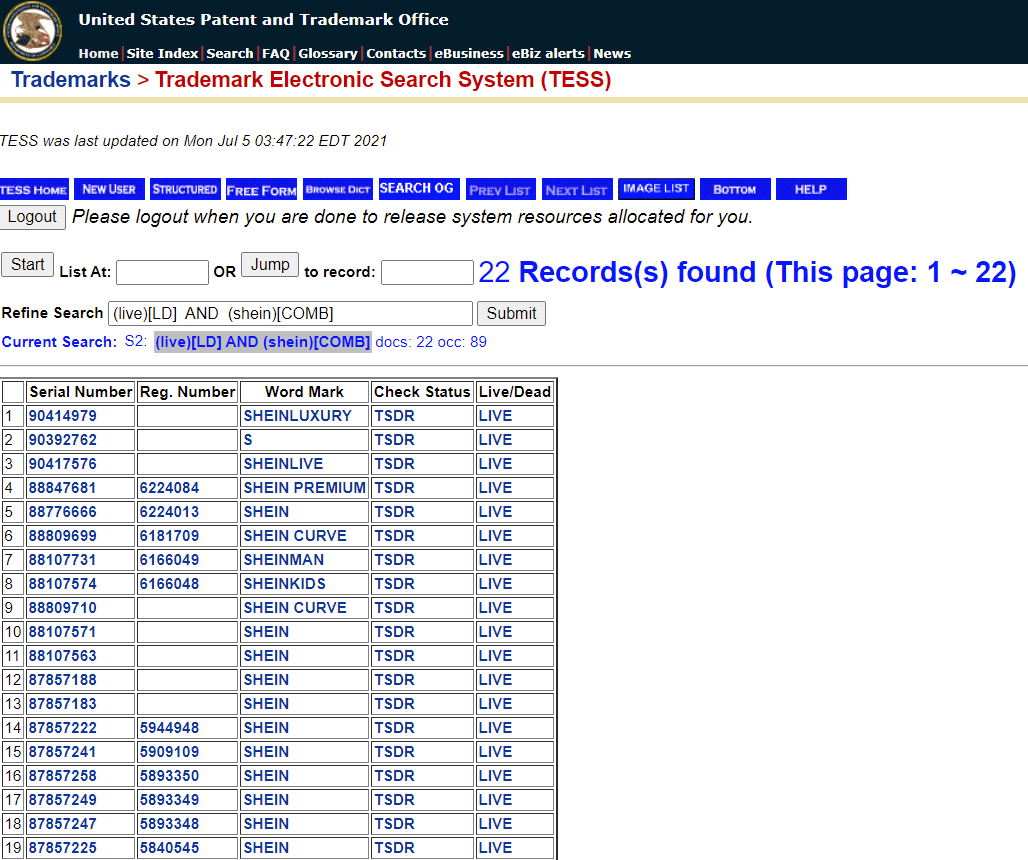Click the highlighted current search query link

click(262, 342)
